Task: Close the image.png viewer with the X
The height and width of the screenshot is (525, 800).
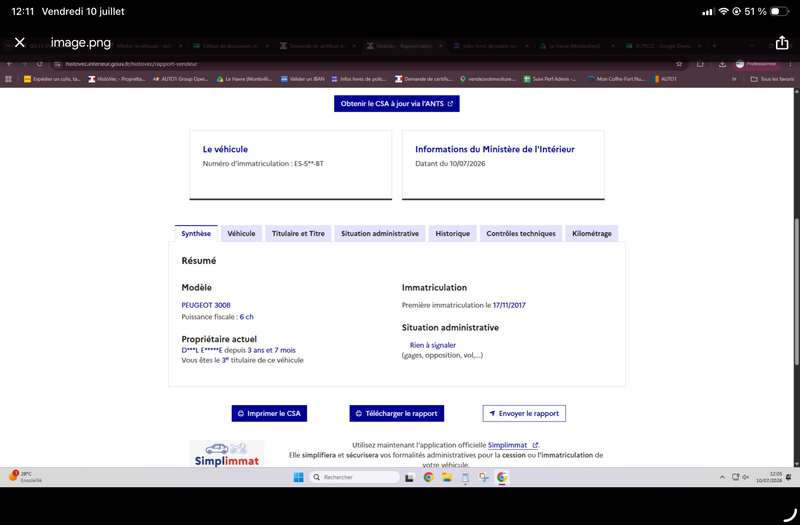Action: [19, 42]
